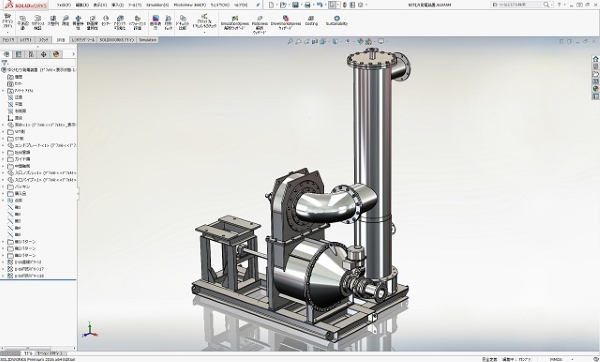The image size is (600, 362).
Task: Open the Costing tool
Action: point(311,20)
